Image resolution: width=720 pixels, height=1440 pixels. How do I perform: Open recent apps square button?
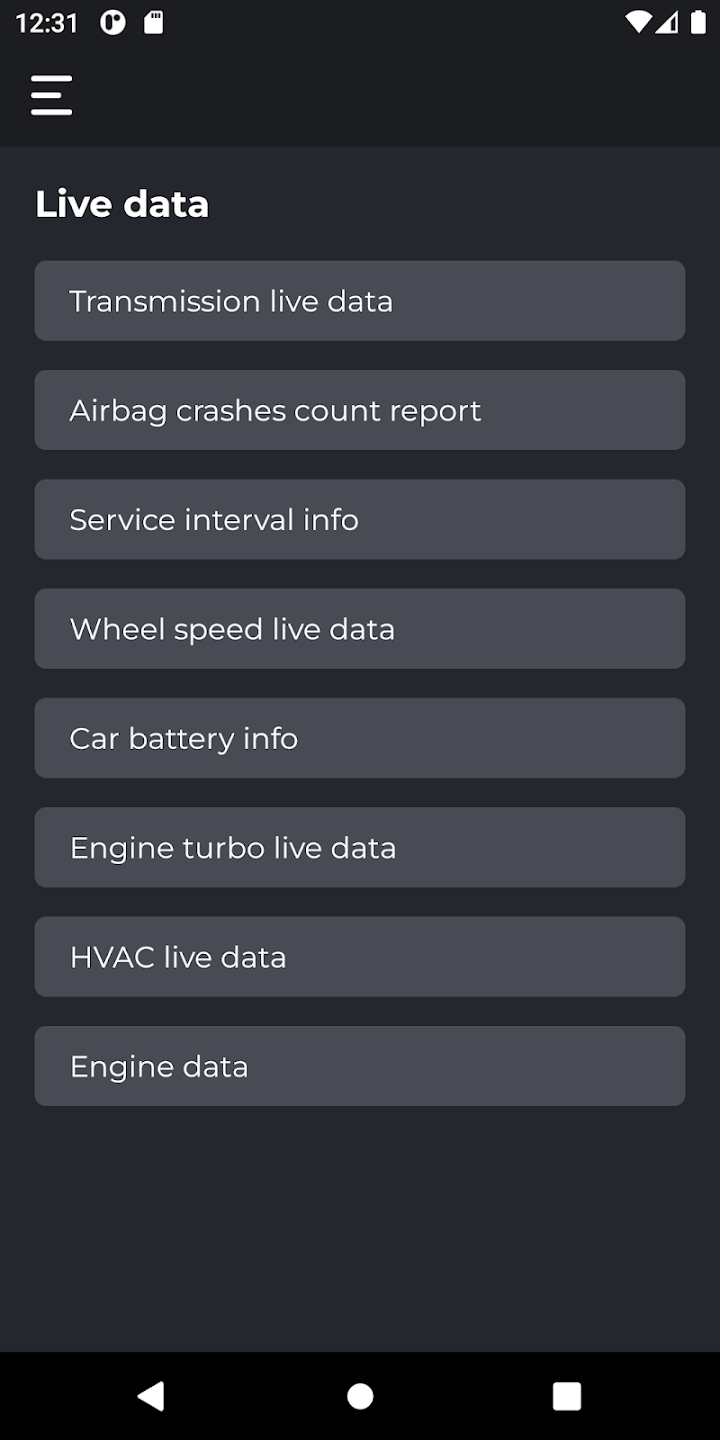(567, 1396)
